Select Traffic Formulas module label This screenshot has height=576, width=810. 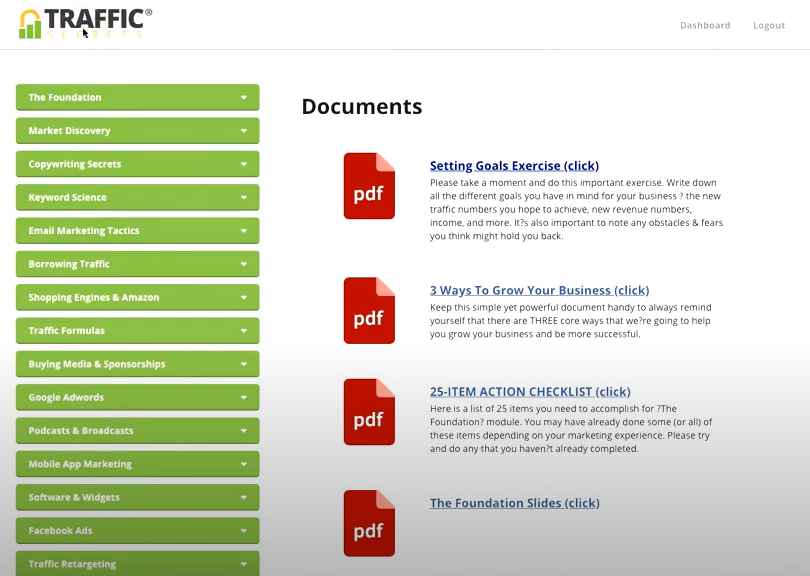[x=67, y=331]
